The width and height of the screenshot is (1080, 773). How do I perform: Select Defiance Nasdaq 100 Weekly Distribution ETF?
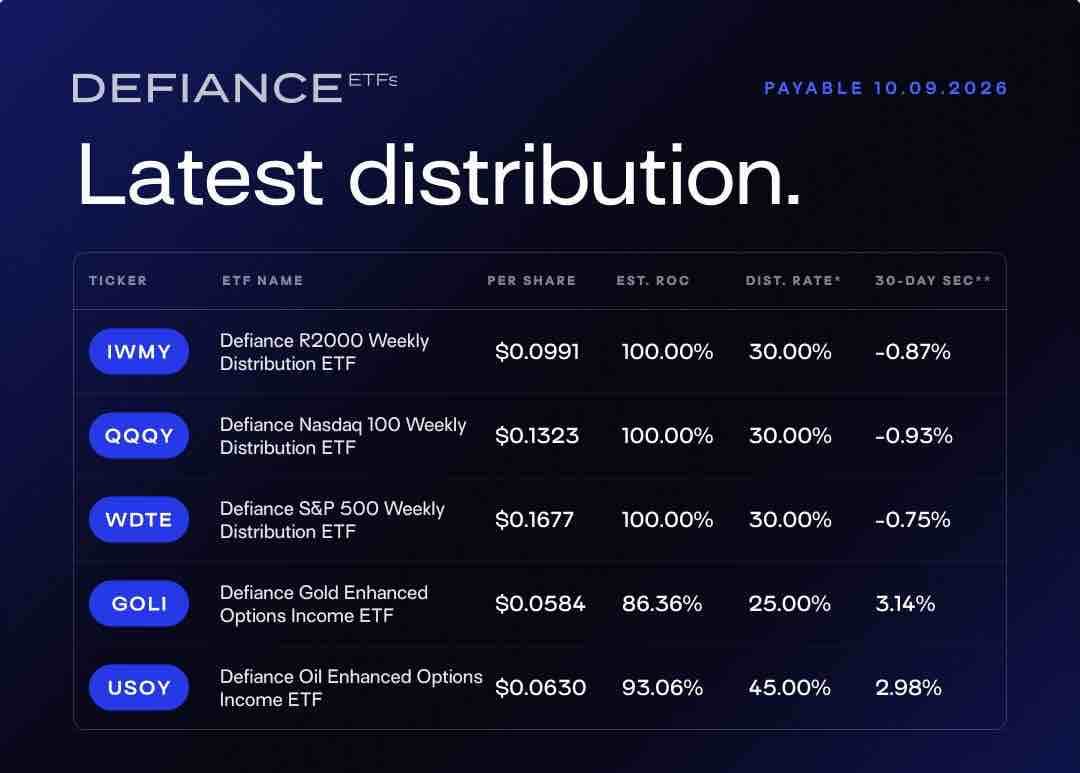click(x=343, y=436)
